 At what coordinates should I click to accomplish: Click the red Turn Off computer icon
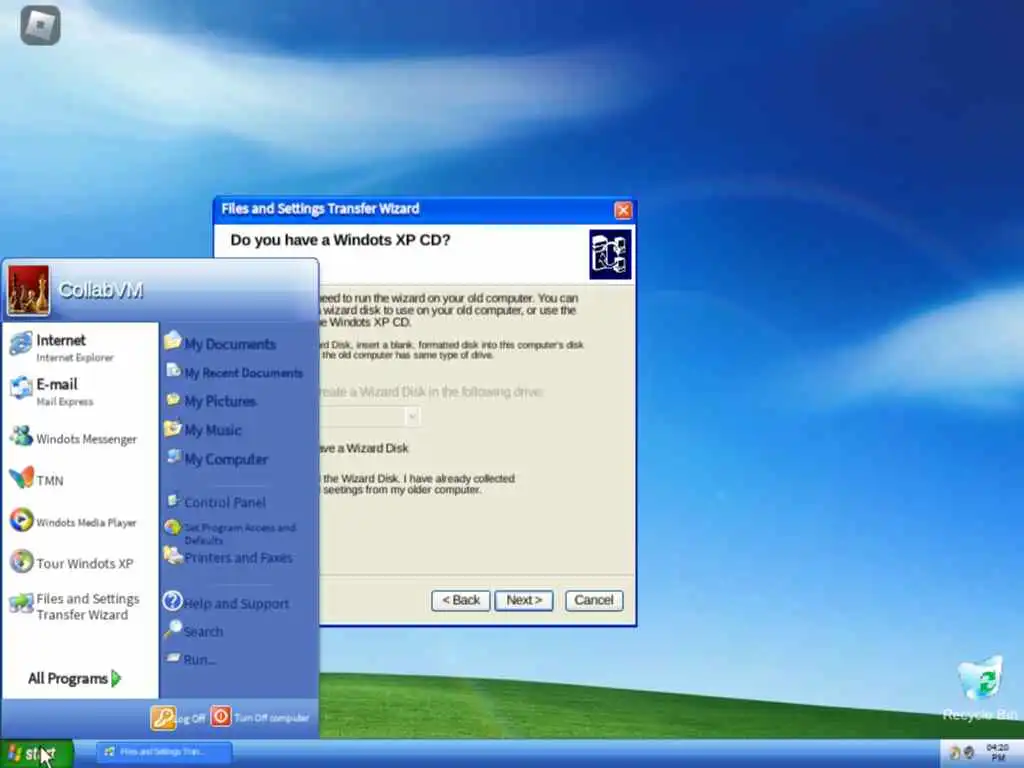pos(221,716)
